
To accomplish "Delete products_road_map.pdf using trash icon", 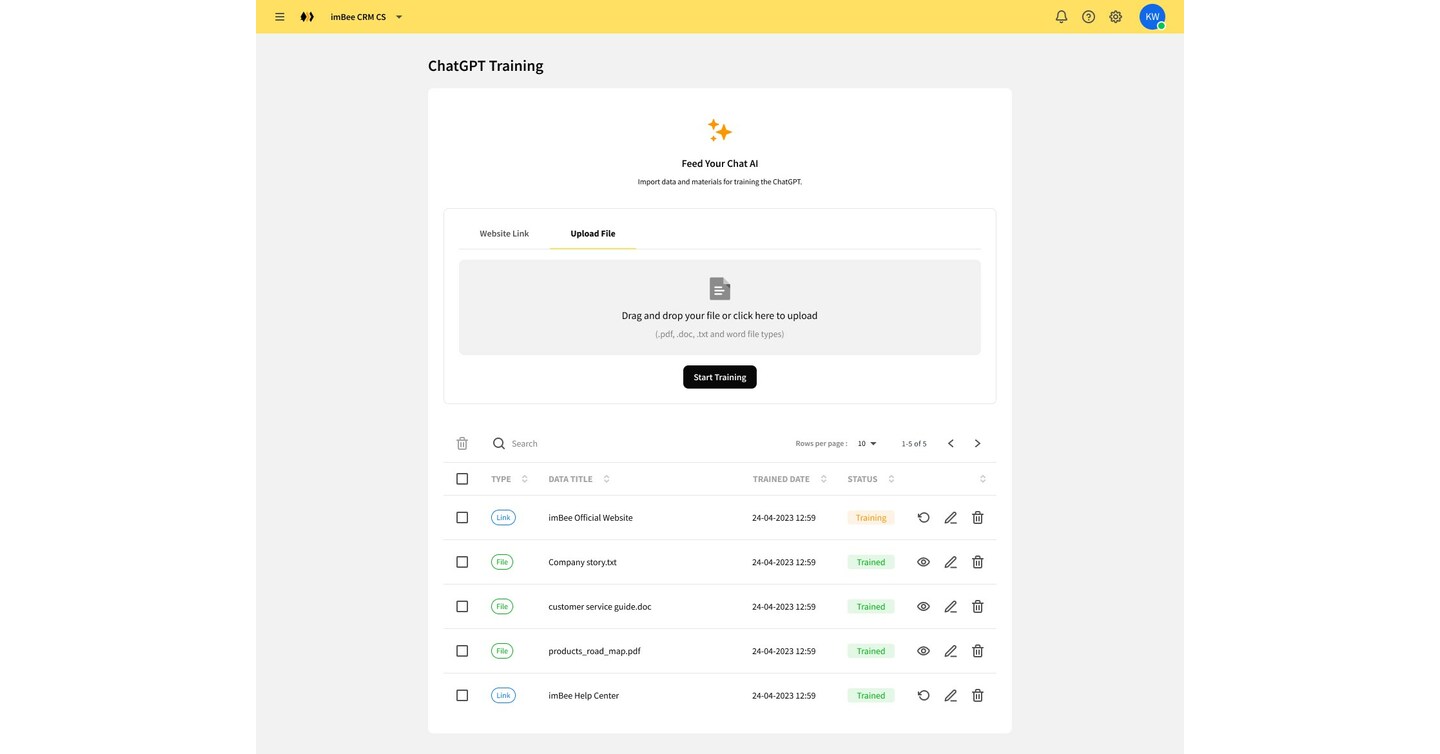I will point(977,650).
